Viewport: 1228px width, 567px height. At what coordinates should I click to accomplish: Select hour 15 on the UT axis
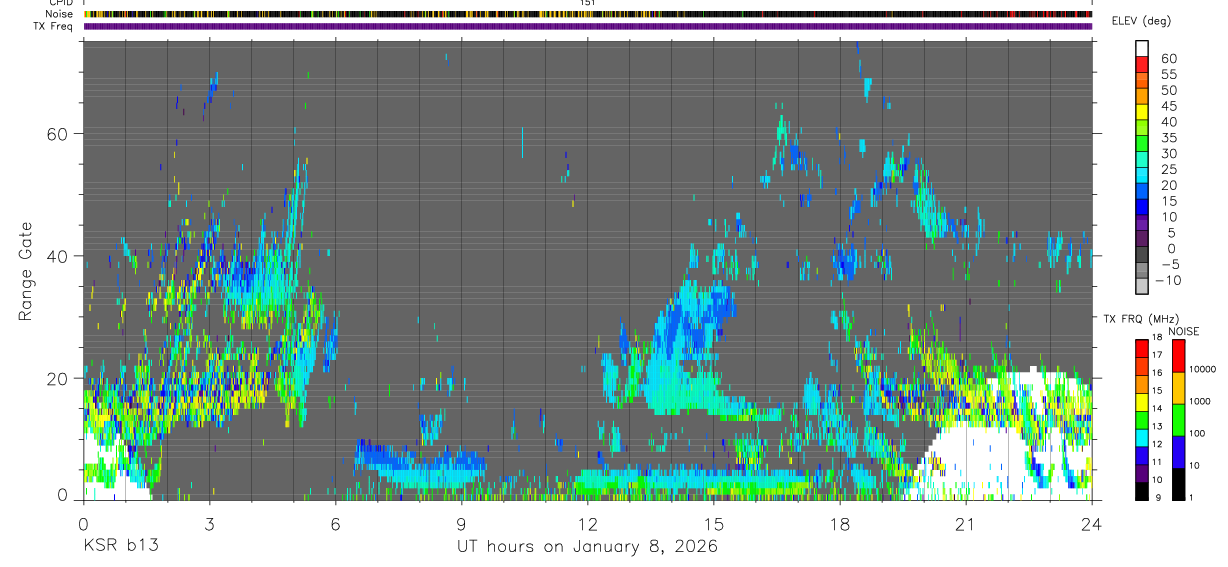point(714,523)
